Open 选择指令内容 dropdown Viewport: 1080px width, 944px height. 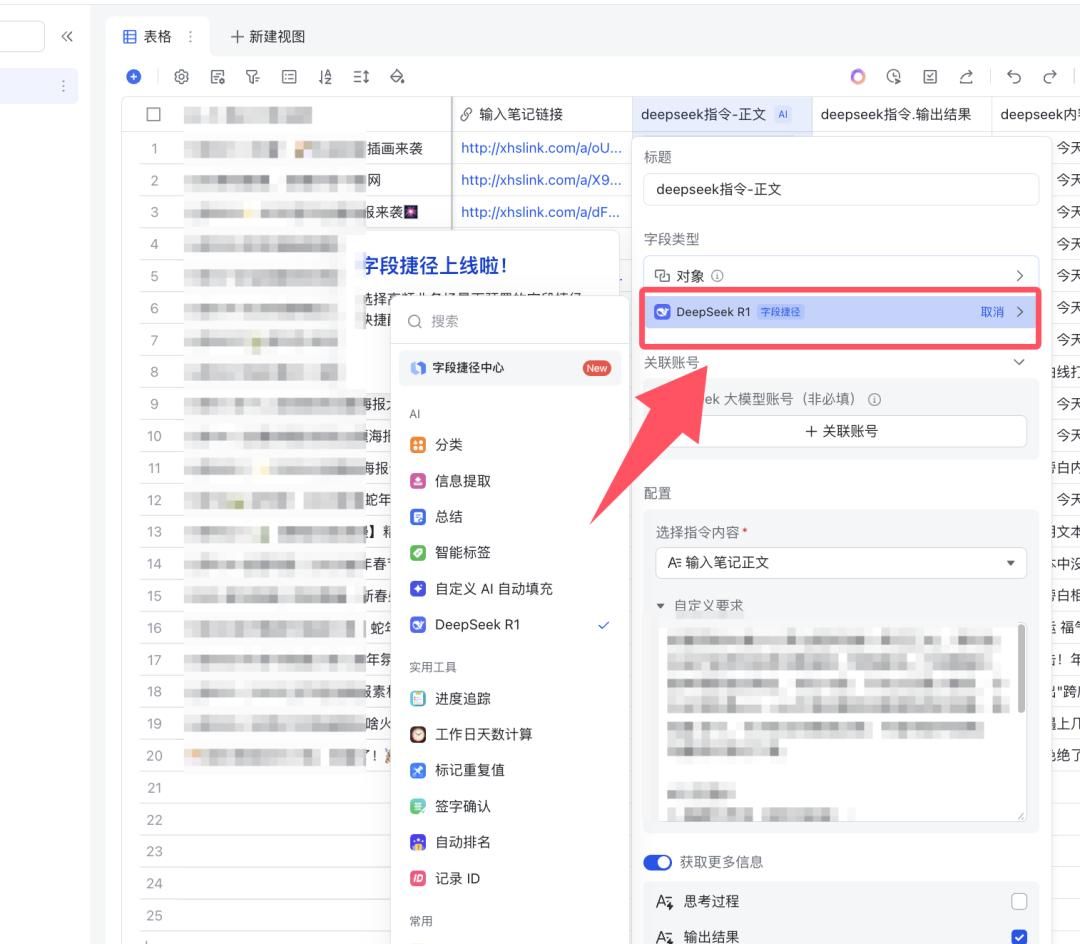tap(840, 563)
